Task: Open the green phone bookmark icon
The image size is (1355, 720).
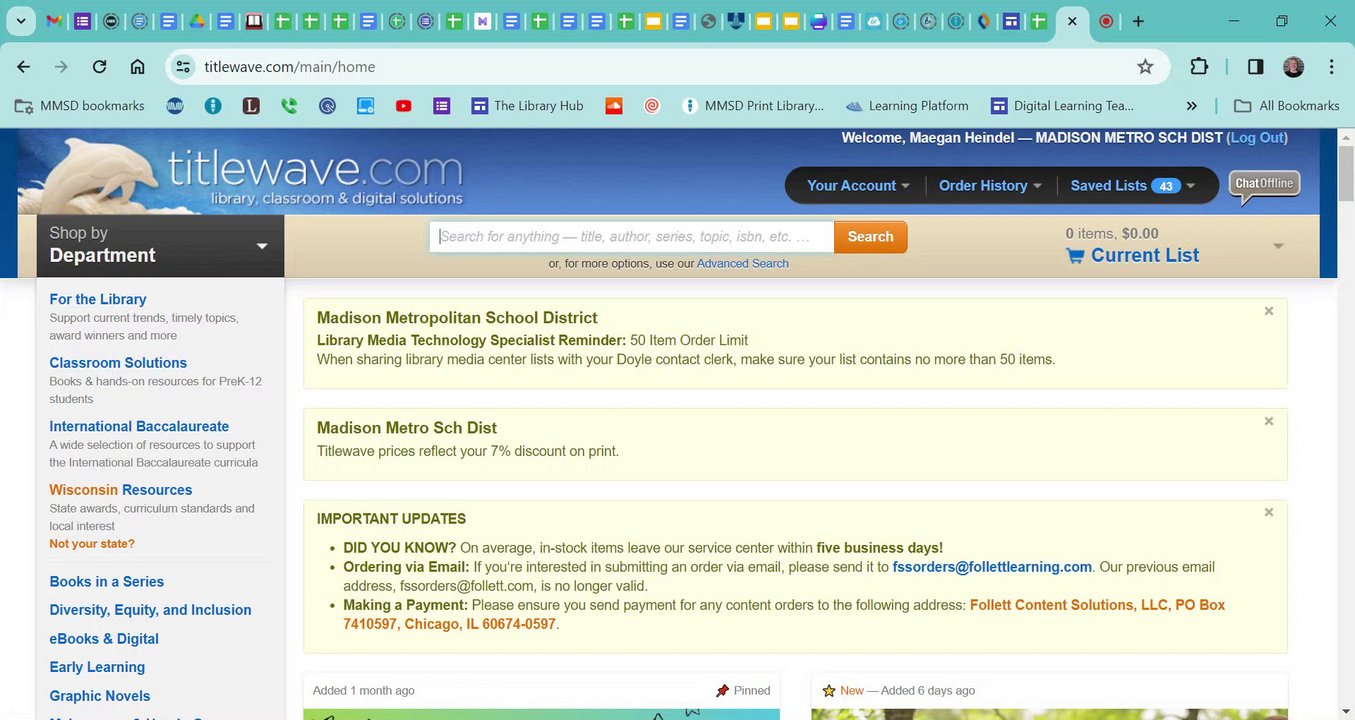Action: 289,106
